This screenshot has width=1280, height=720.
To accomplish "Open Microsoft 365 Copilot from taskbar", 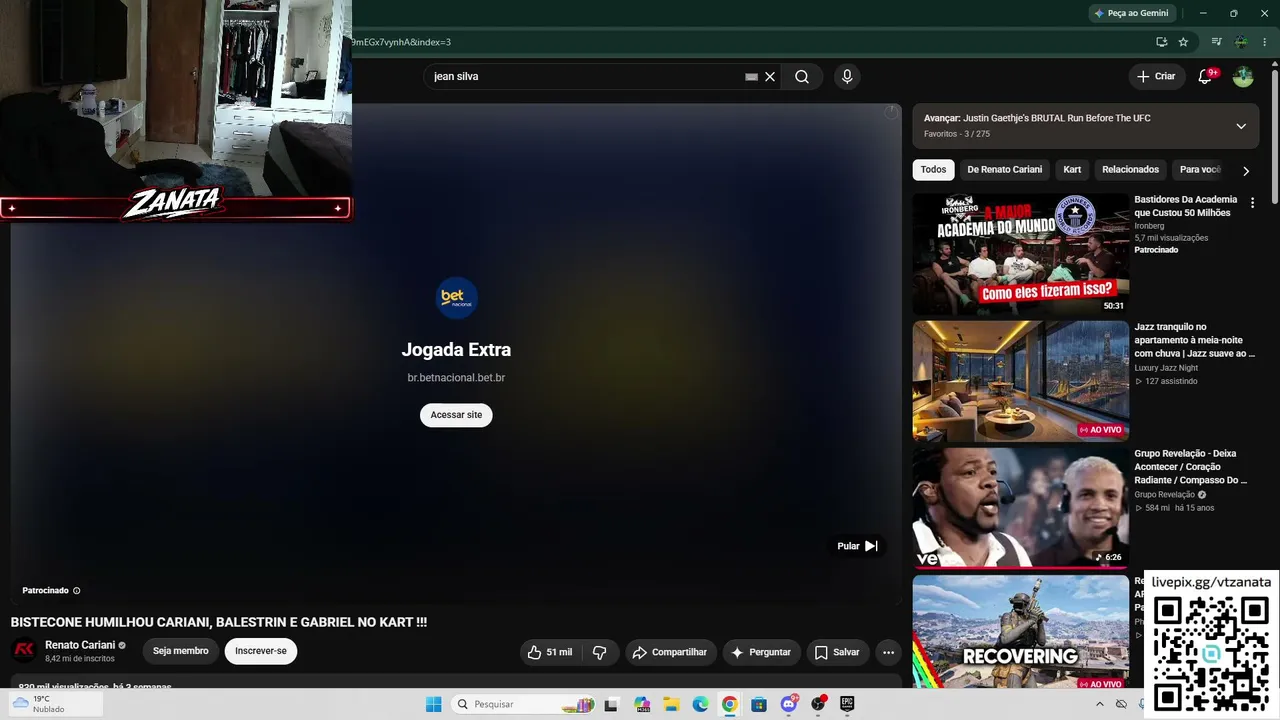I will (641, 704).
